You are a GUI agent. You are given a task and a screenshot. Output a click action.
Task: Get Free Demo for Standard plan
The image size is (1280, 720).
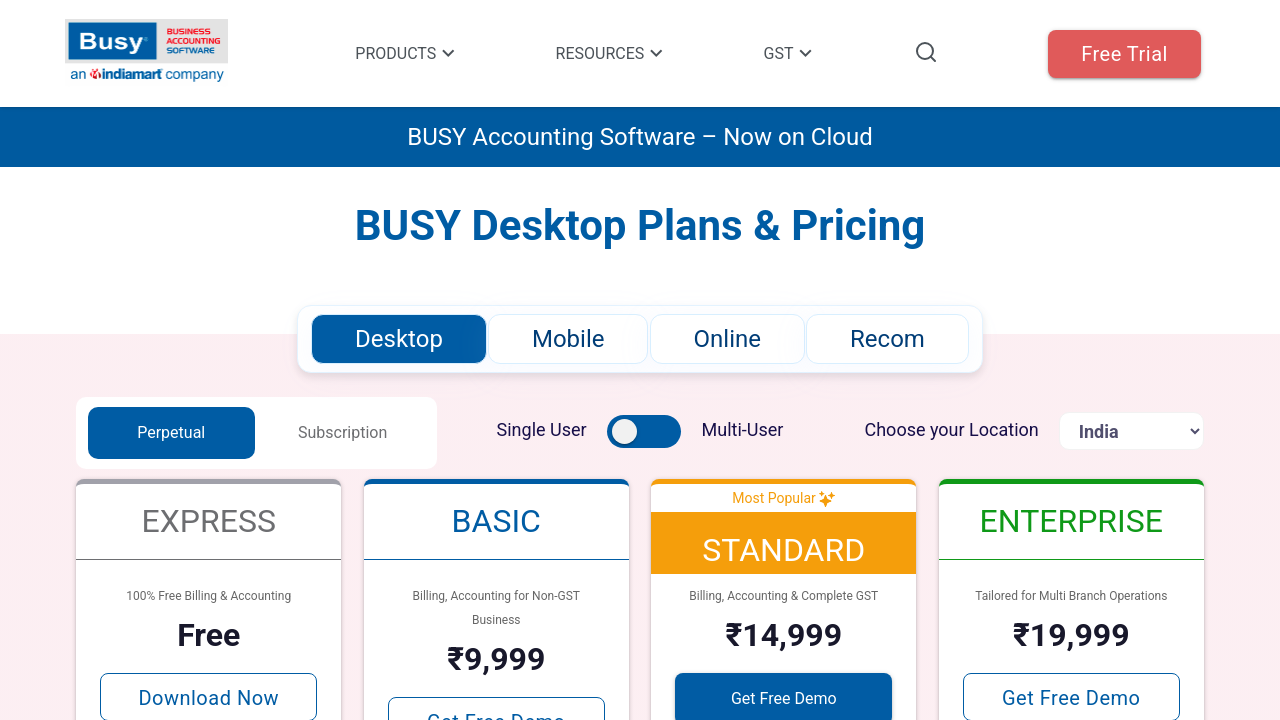point(783,697)
